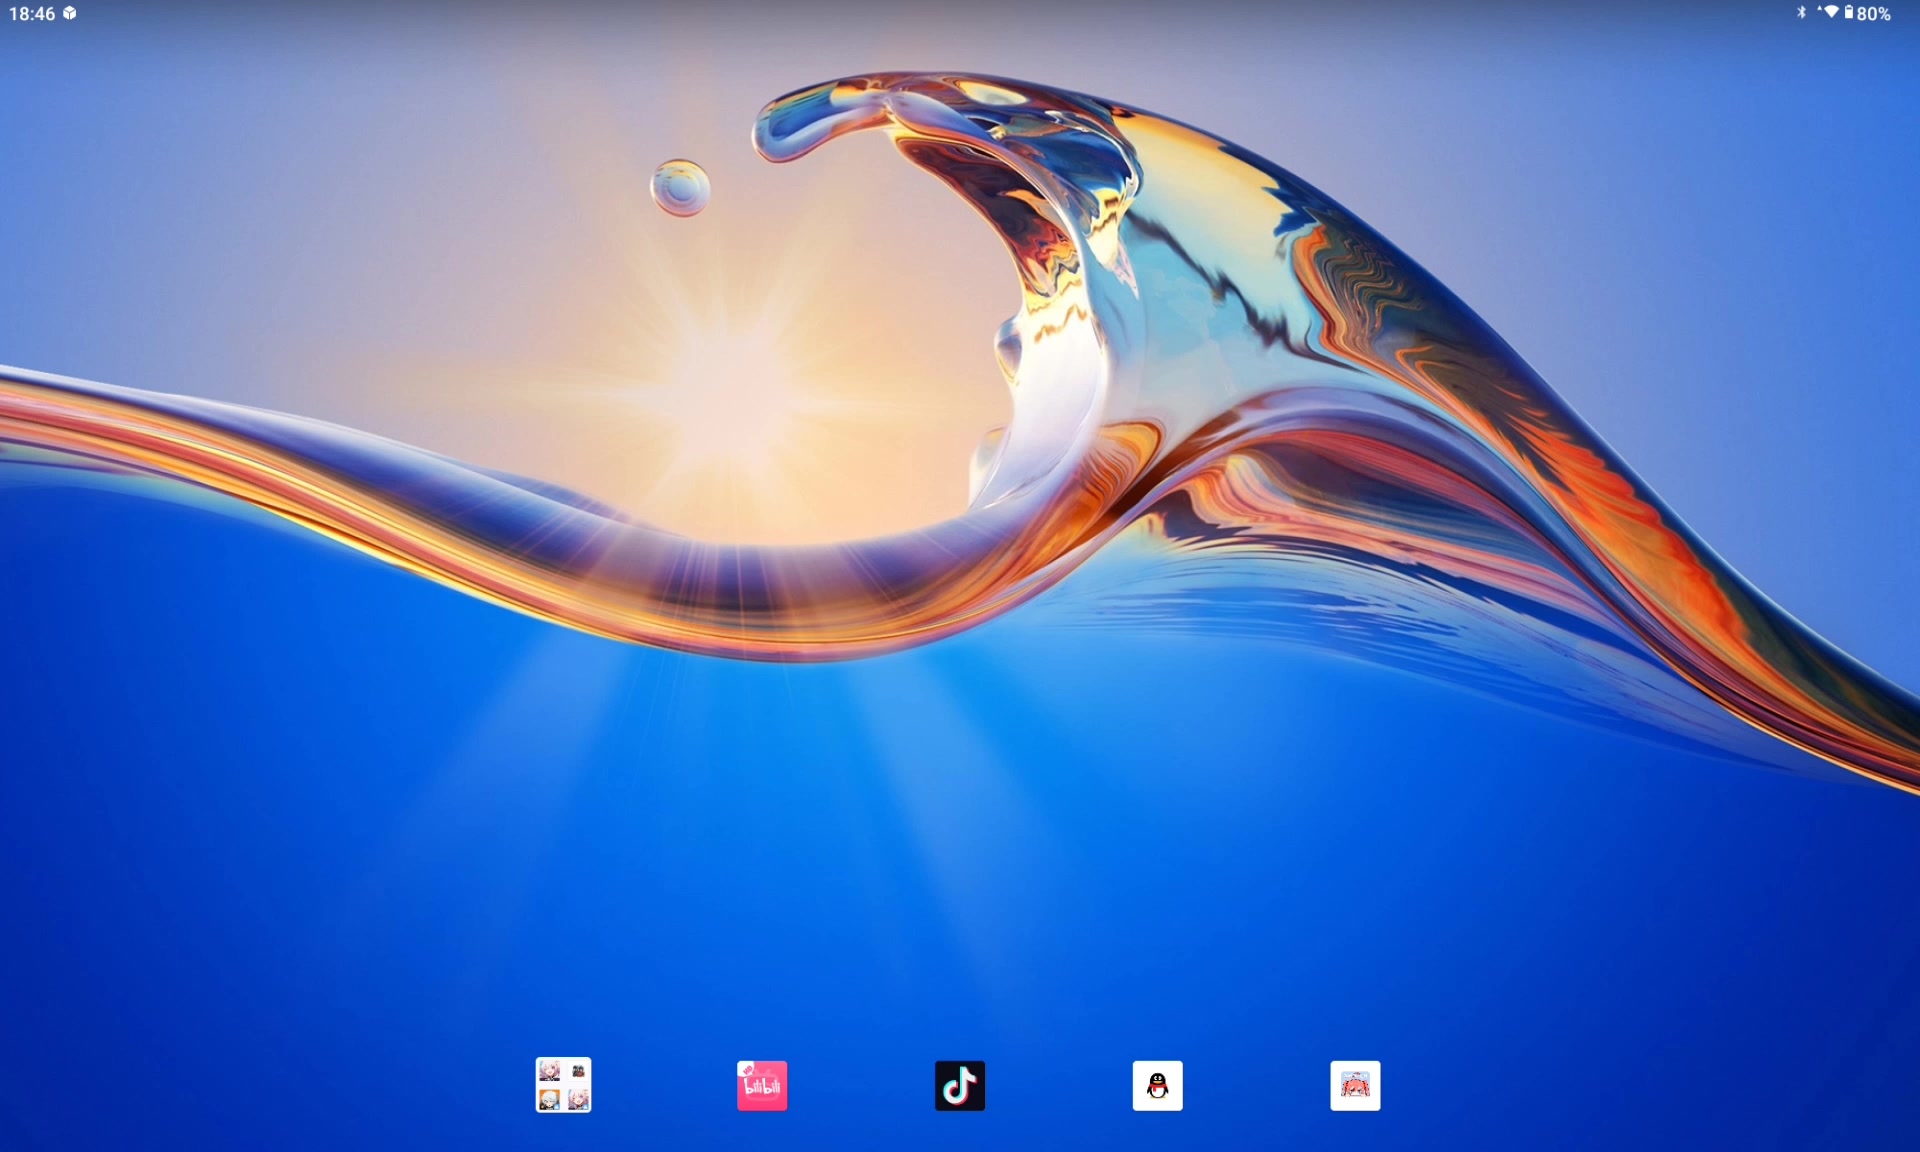Tap the battery icon in status bar
1920x1152 pixels.
(1848, 13)
